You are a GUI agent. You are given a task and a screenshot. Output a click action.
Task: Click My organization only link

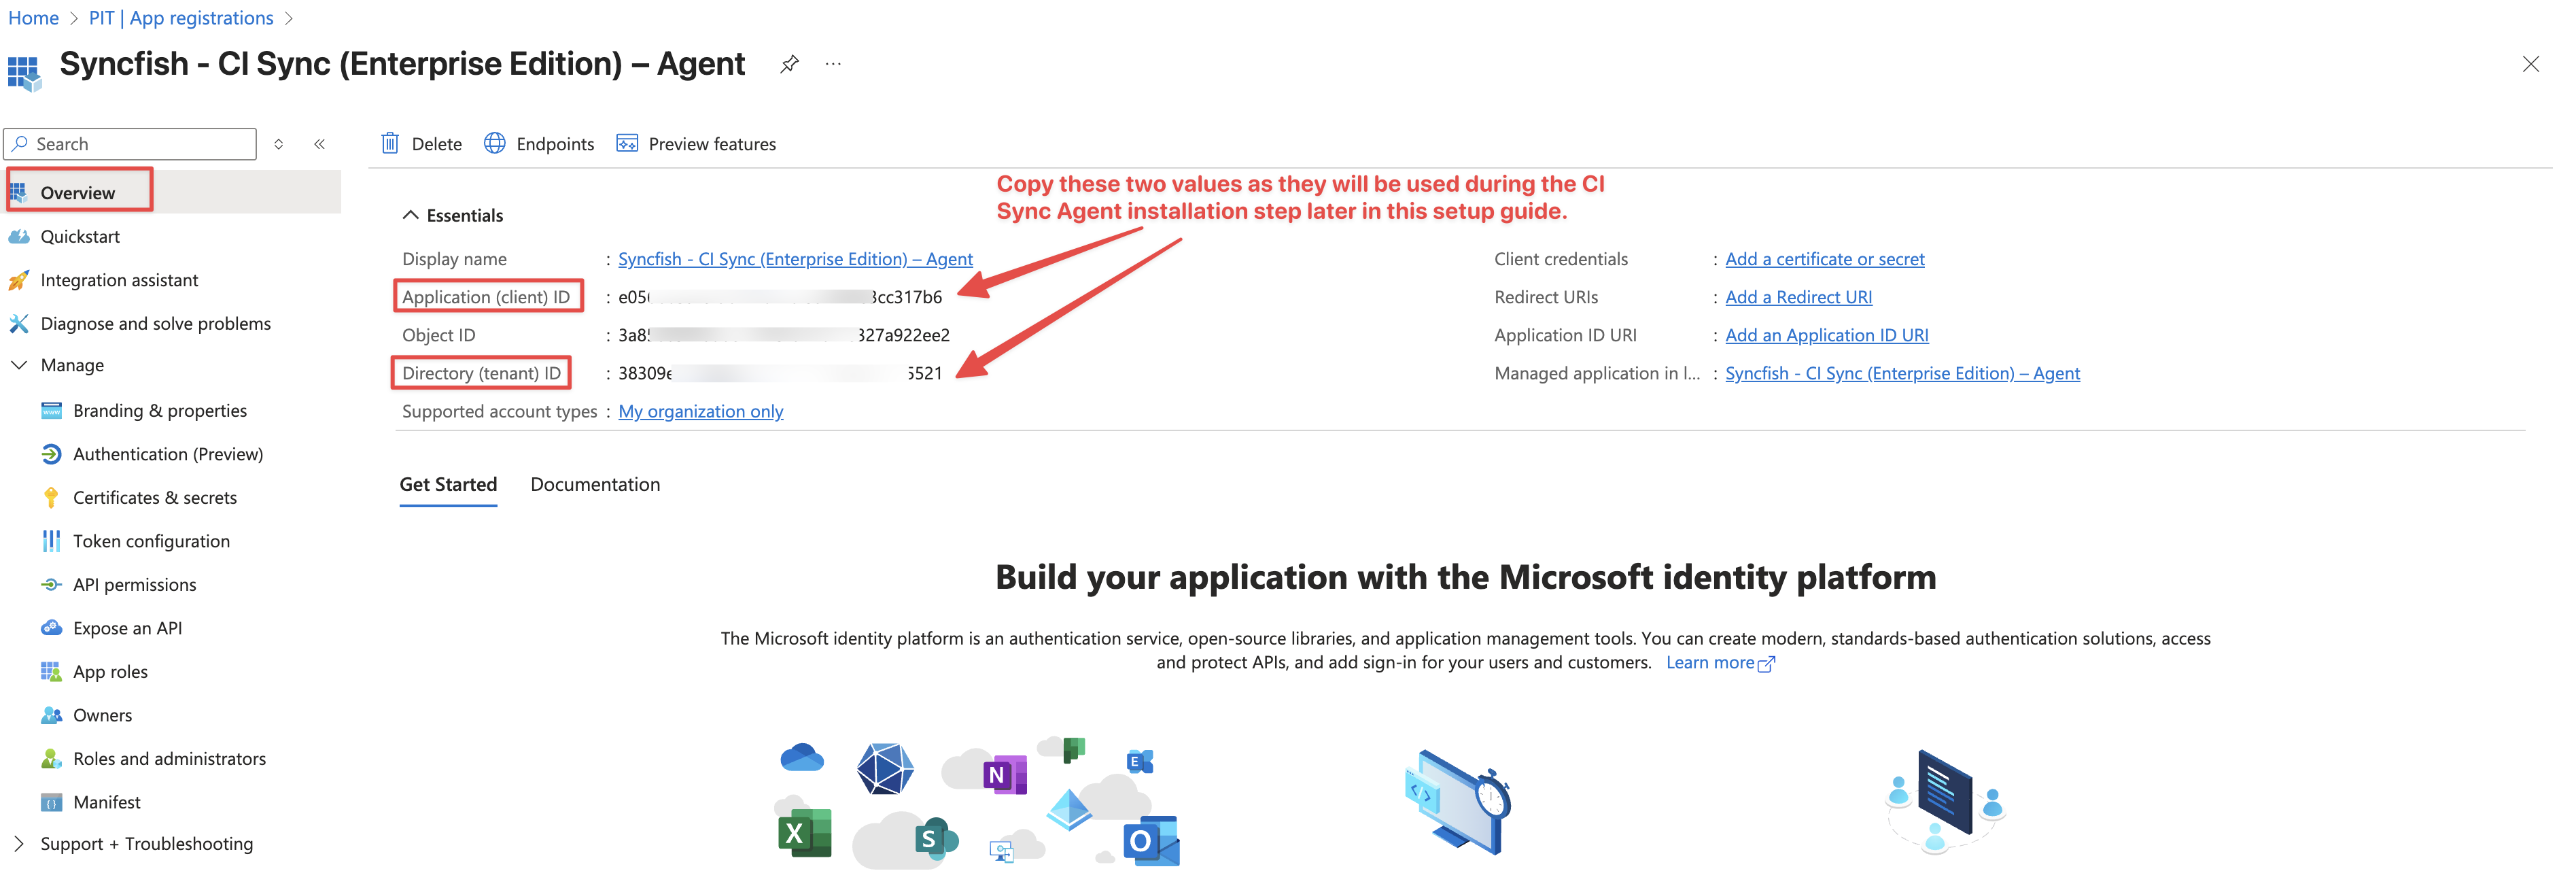[700, 412]
